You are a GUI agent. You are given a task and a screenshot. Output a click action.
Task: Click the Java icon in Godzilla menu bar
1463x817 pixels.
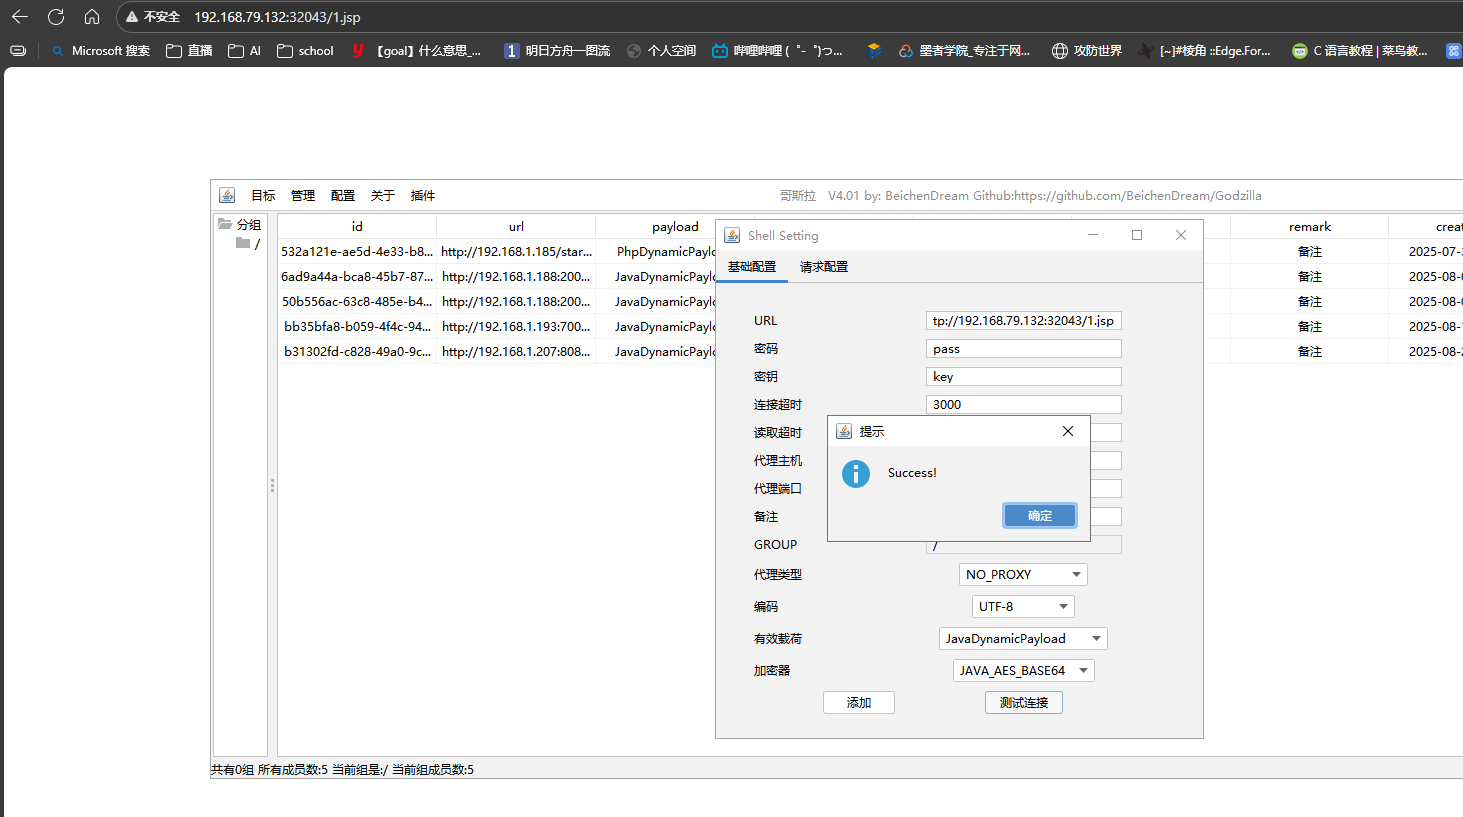point(227,195)
